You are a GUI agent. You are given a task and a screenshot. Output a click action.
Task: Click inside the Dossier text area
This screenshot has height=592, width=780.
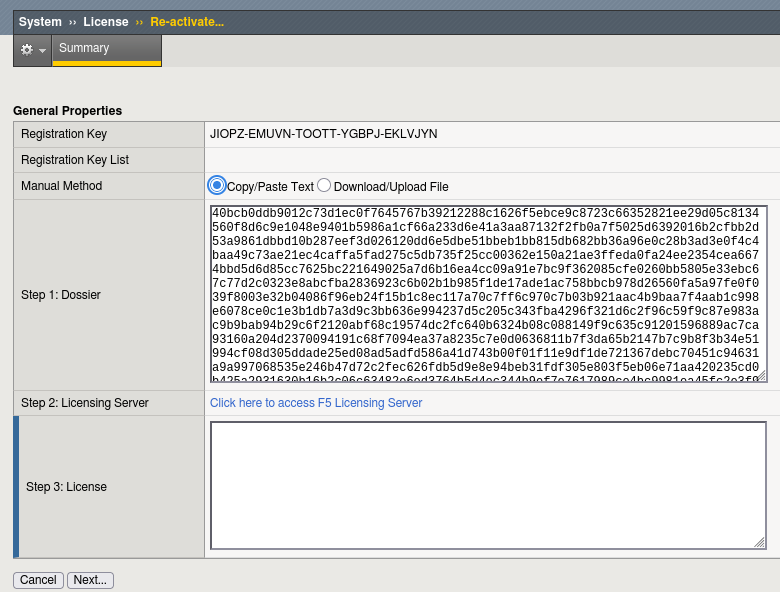(488, 294)
